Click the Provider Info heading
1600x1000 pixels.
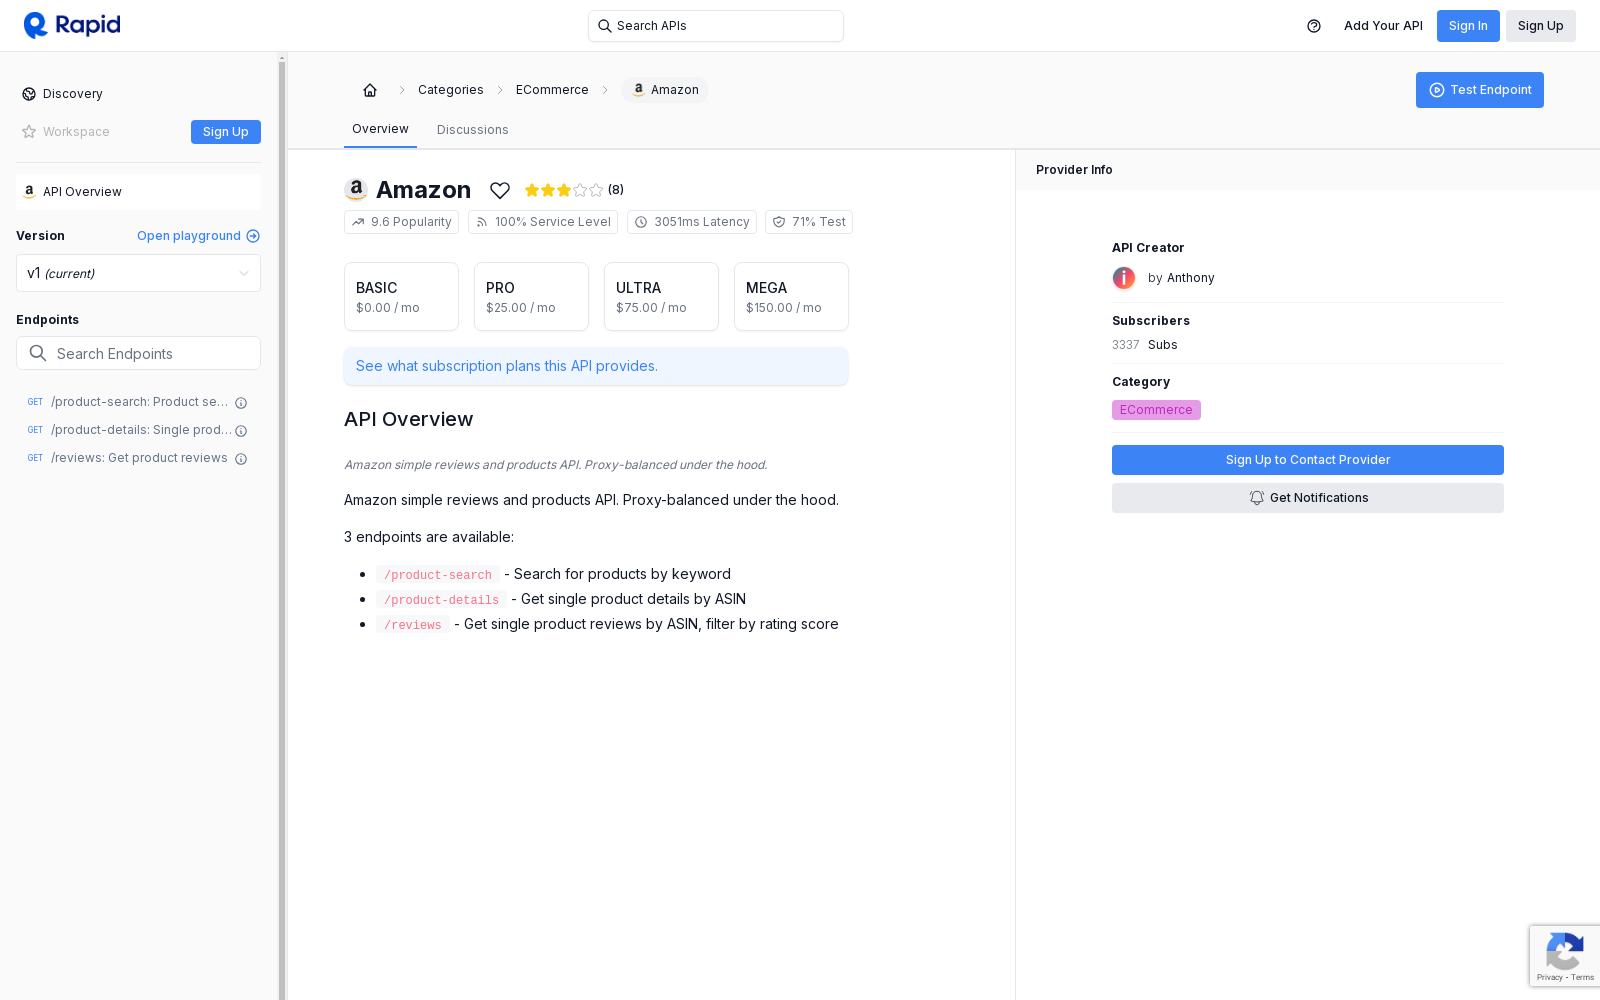(x=1074, y=170)
